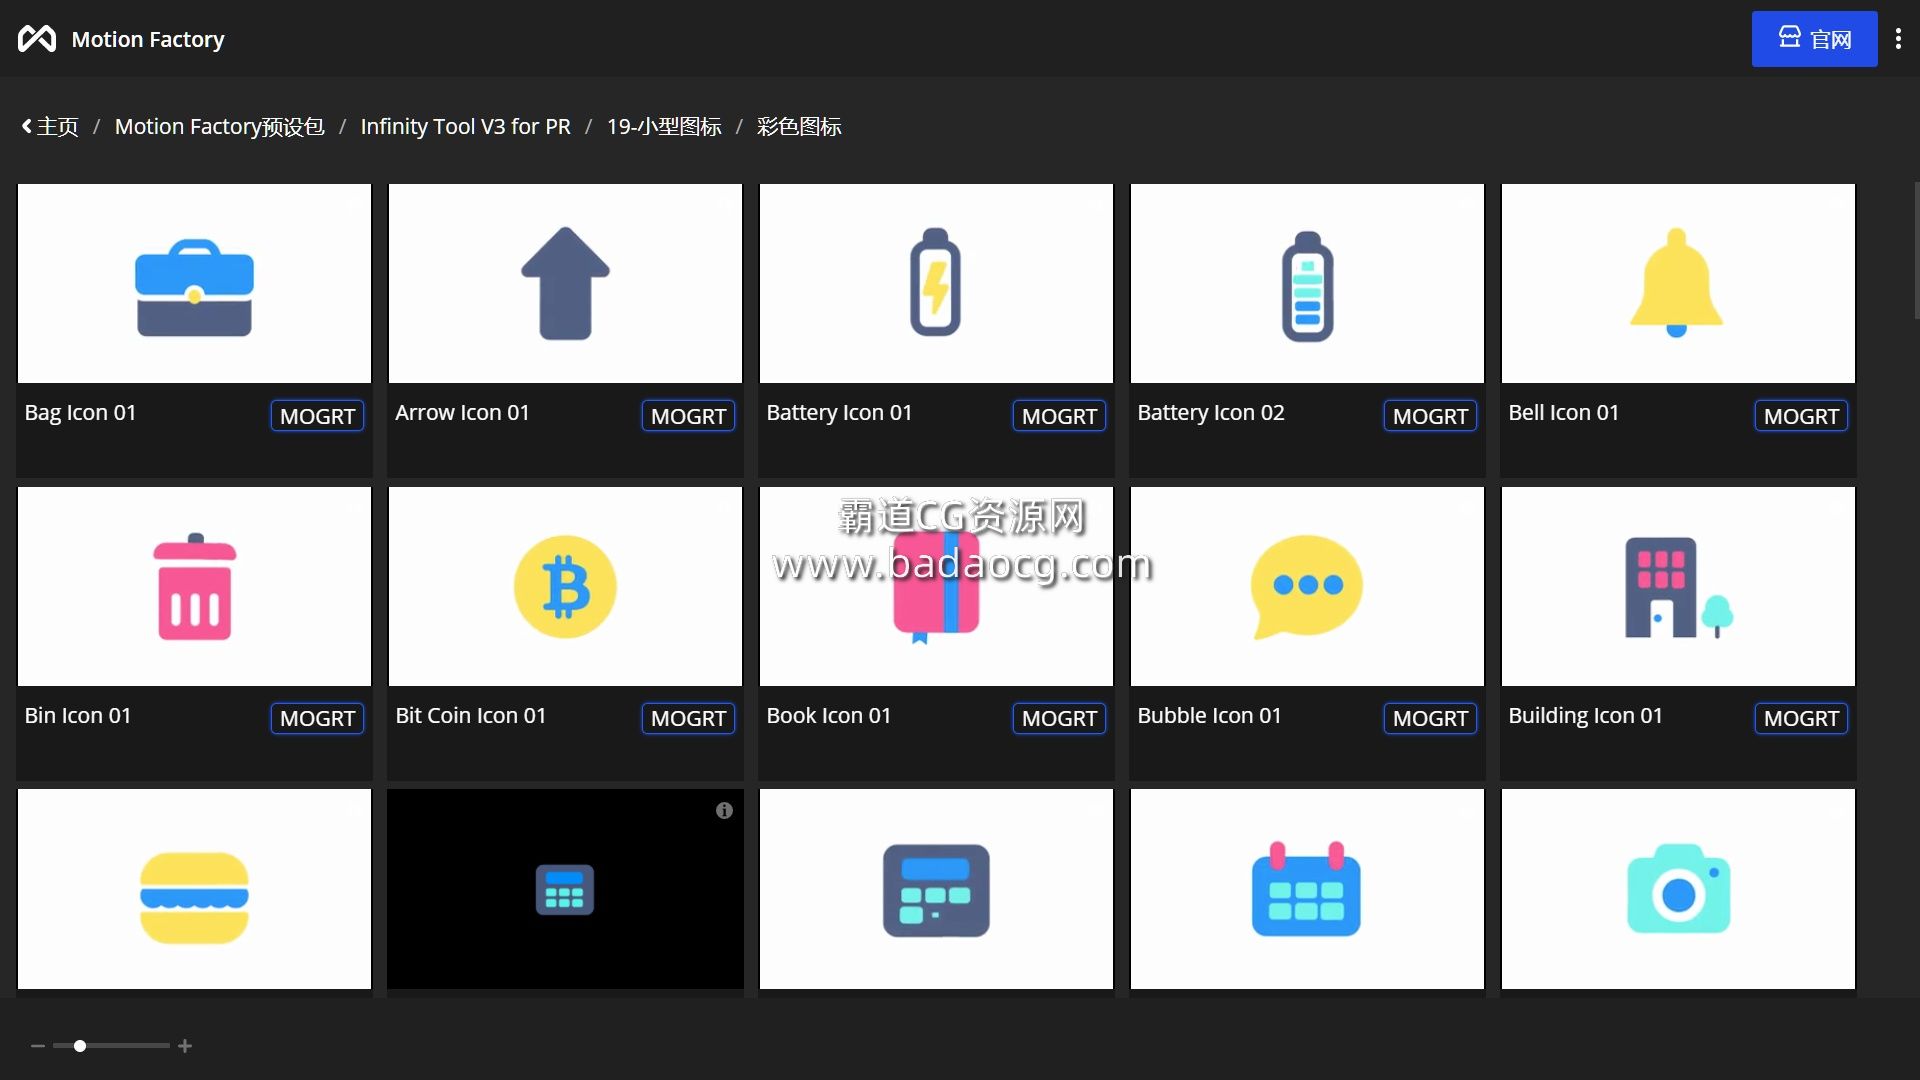Click MOGRT badge for Building Icon 01
Image resolution: width=1920 pixels, height=1080 pixels.
point(1801,718)
